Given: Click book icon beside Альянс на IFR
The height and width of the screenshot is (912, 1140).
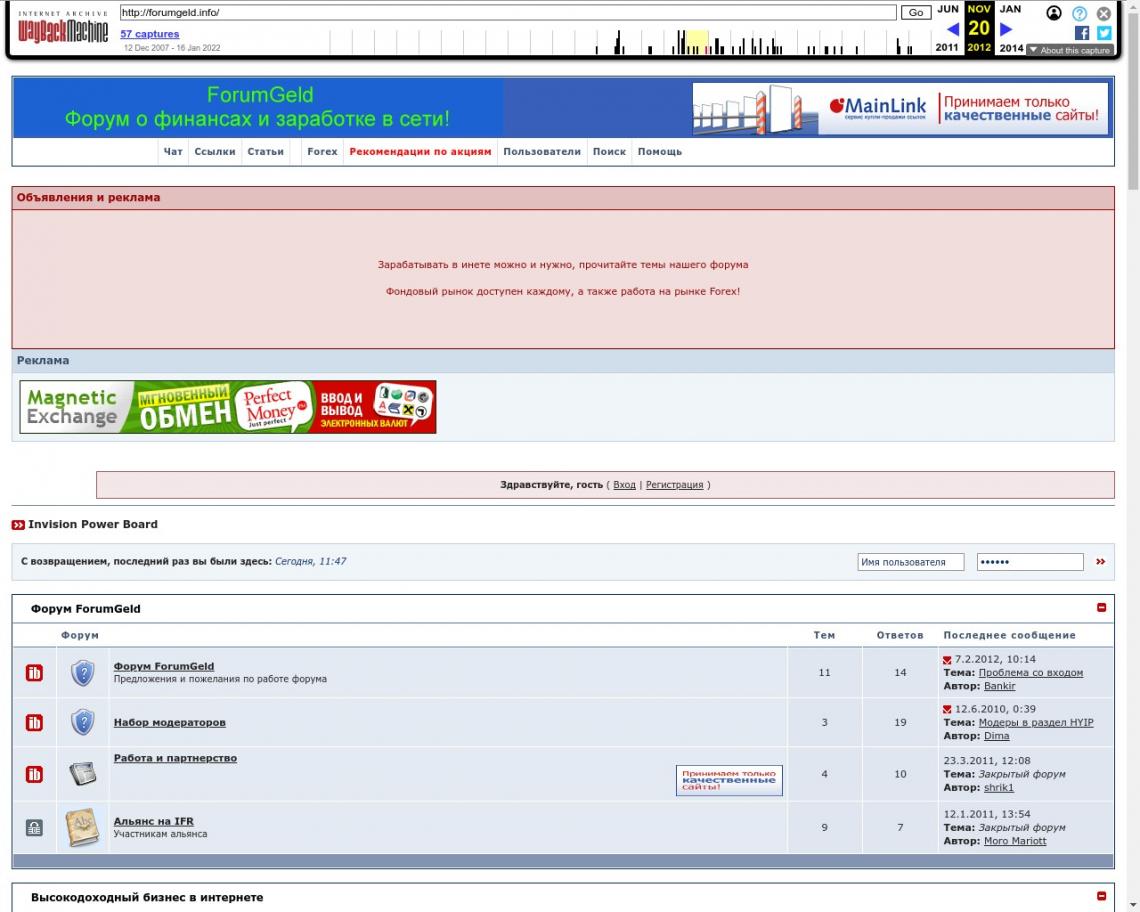Looking at the screenshot, I should click(82, 828).
